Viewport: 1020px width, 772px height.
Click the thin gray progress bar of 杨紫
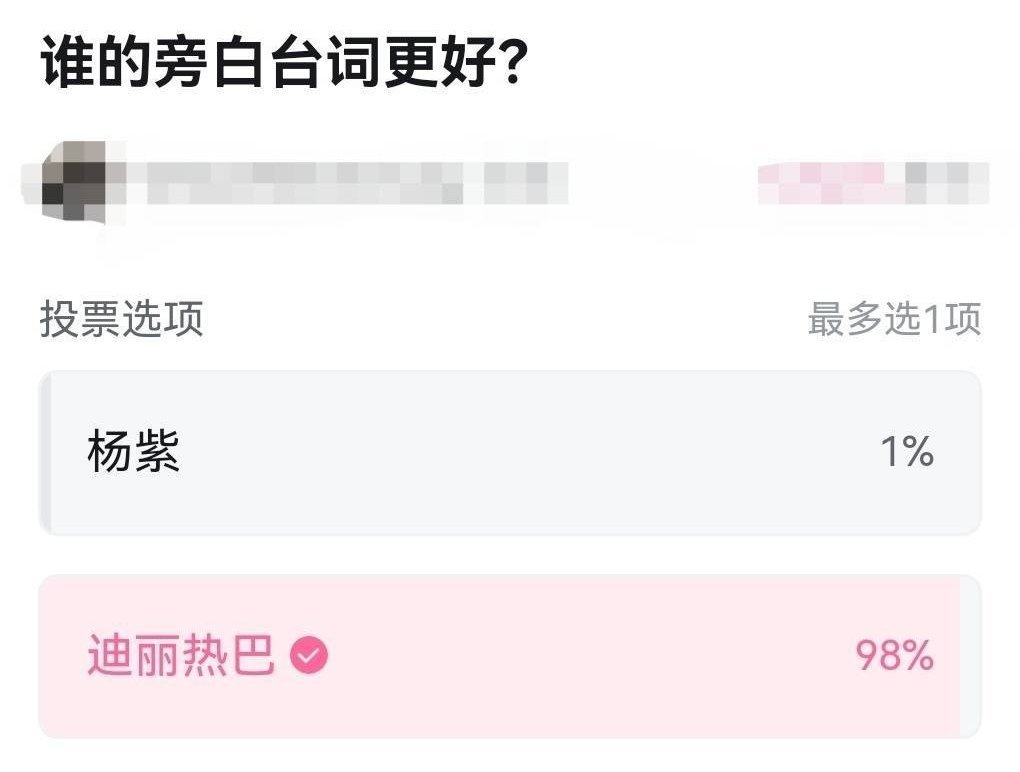(x=44, y=453)
